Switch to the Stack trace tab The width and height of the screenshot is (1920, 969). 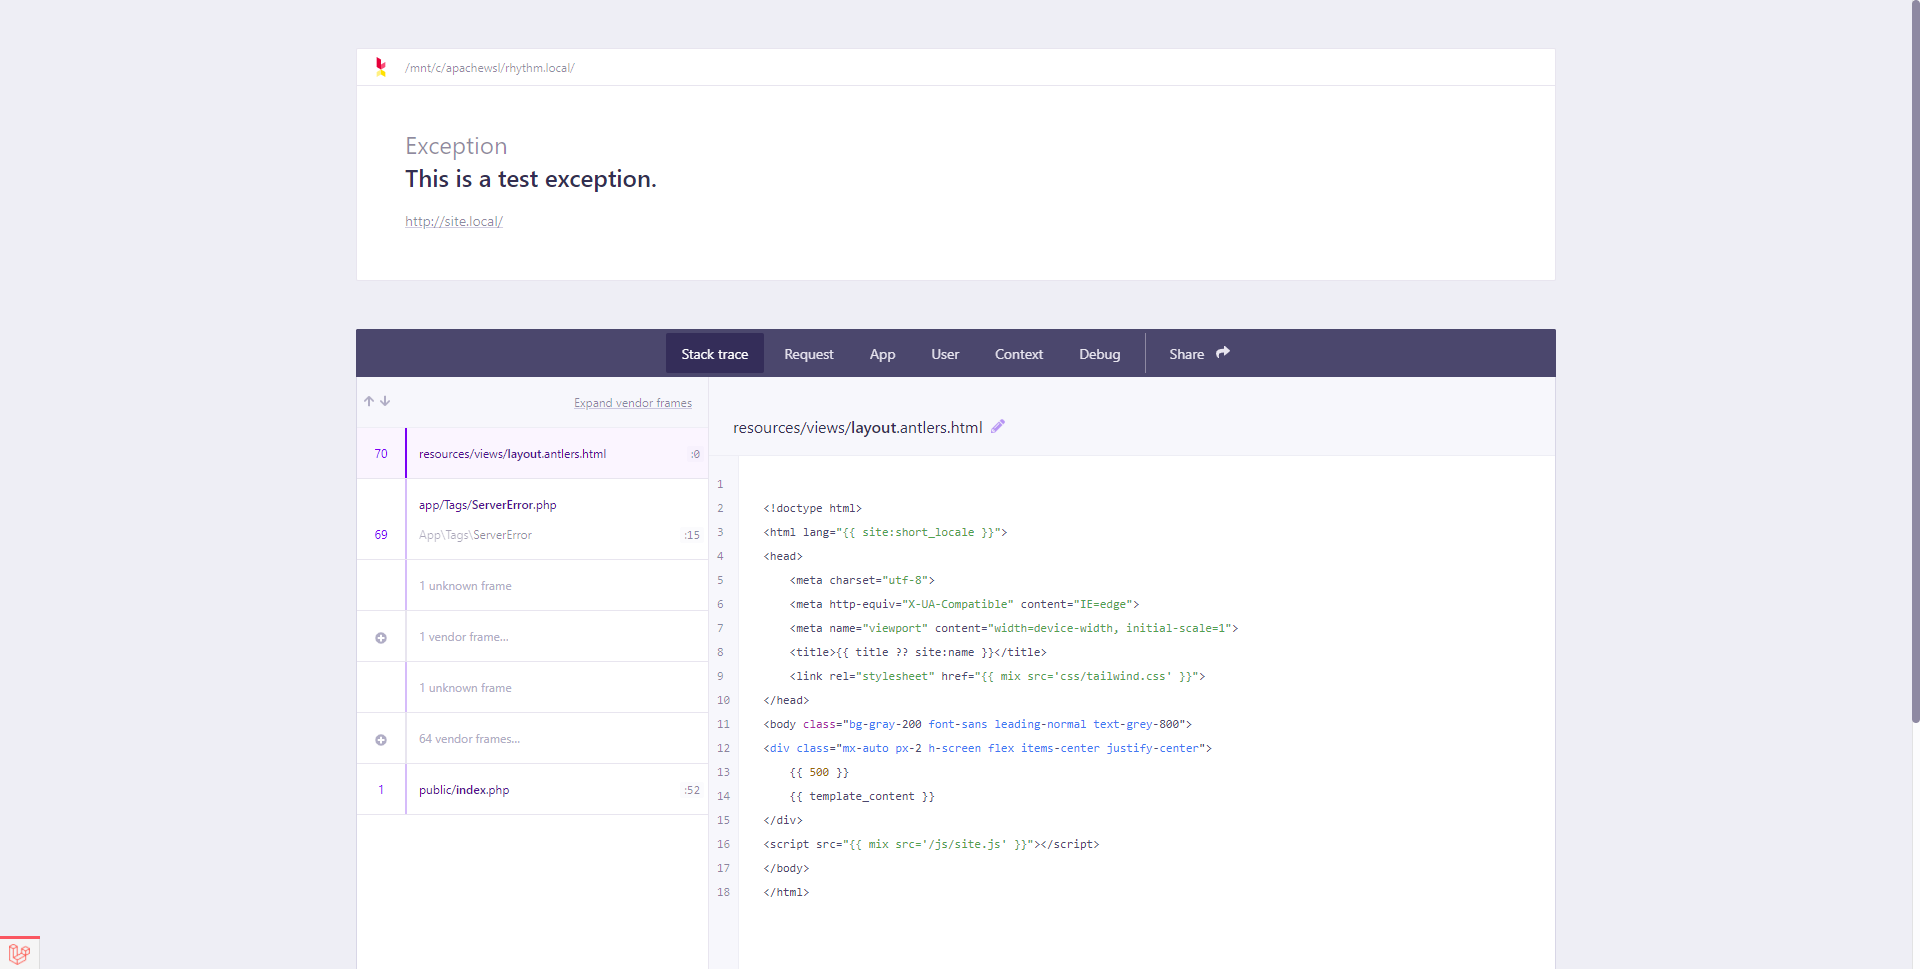click(715, 354)
